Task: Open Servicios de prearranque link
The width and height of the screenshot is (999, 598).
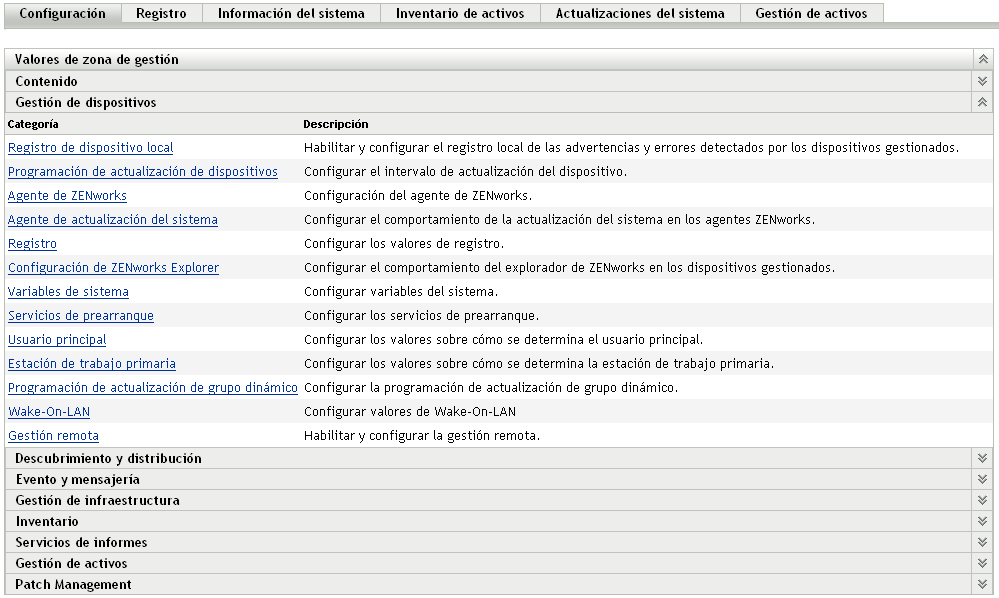Action: click(81, 316)
